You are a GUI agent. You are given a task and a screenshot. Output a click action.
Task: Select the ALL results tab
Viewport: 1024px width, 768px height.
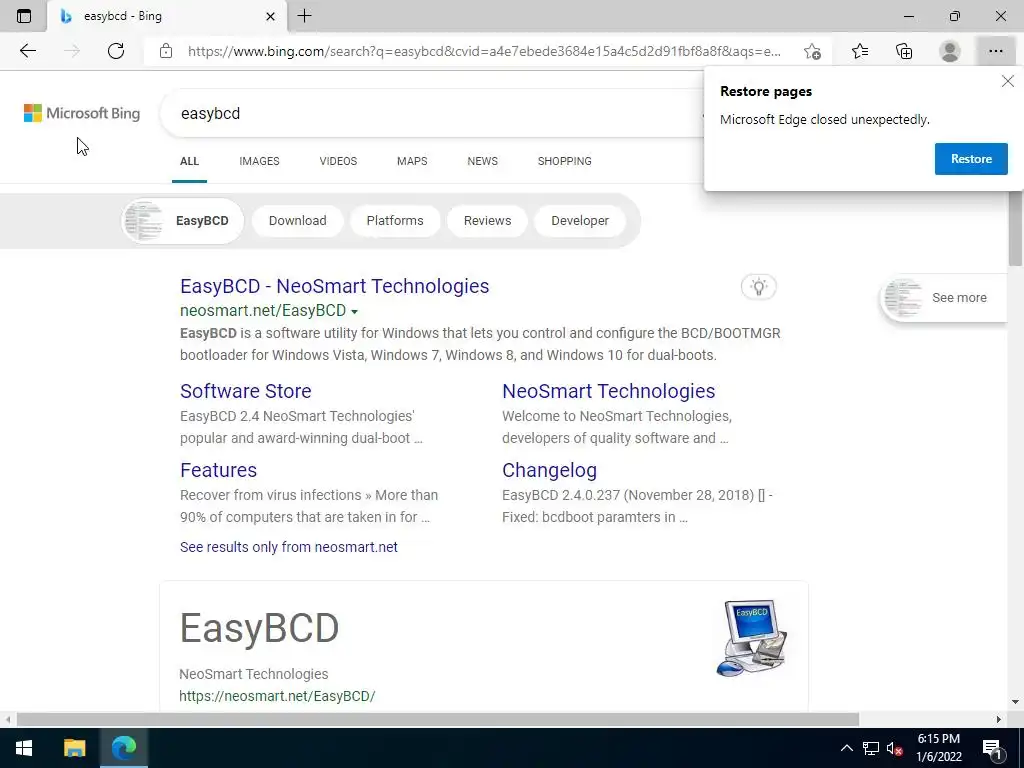[x=189, y=161]
